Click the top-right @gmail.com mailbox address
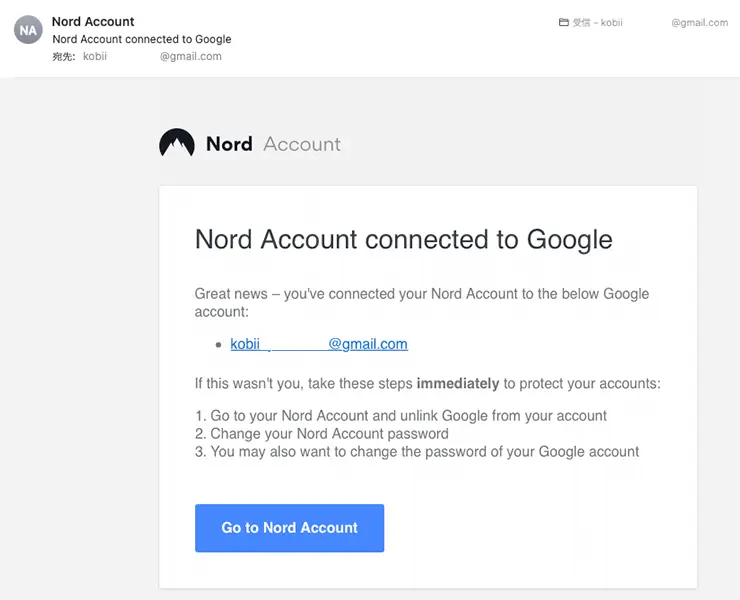Image resolution: width=740 pixels, height=600 pixels. click(x=699, y=23)
